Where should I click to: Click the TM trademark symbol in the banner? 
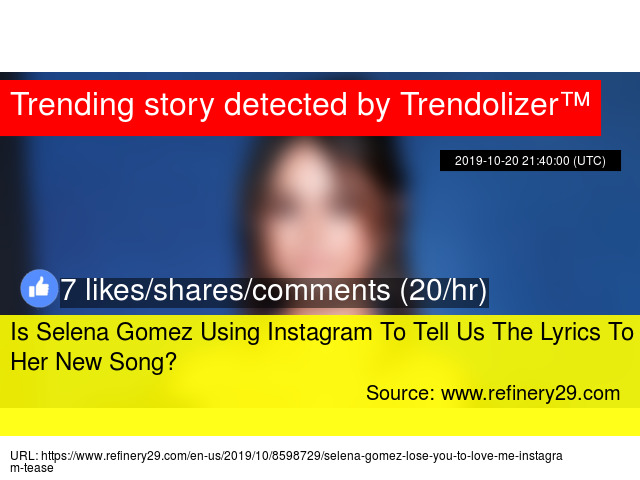click(x=574, y=99)
